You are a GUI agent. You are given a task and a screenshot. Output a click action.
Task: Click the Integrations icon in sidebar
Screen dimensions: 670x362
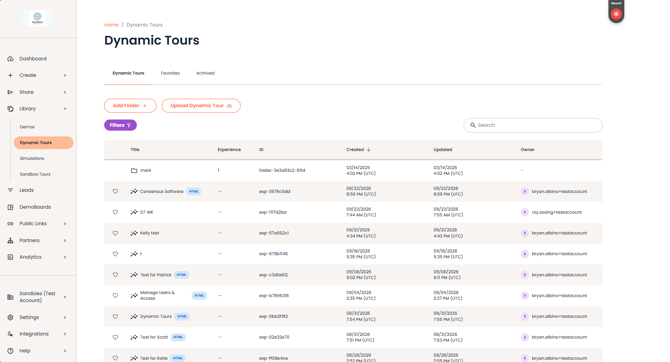point(10,334)
